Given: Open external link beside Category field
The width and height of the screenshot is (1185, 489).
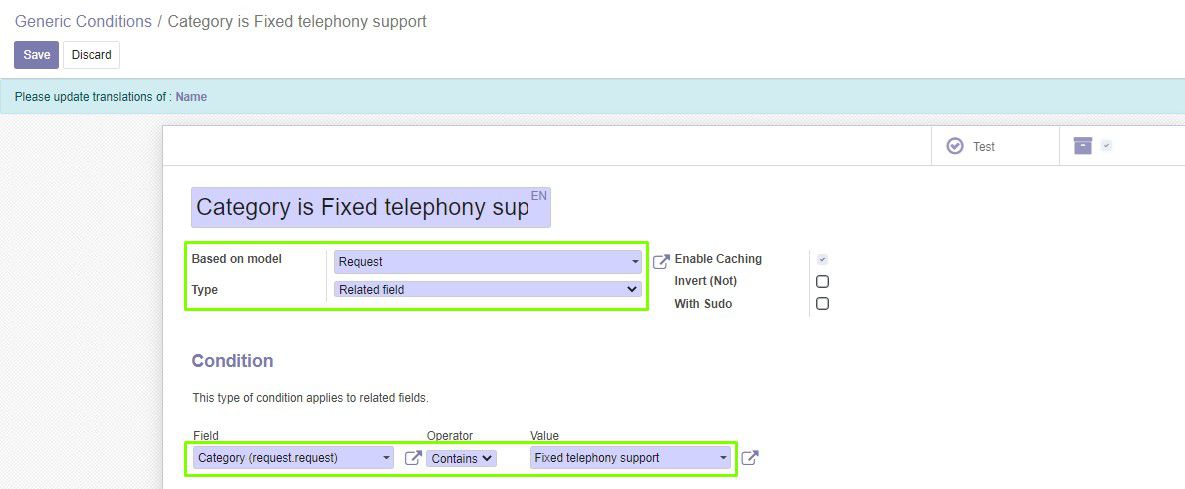Looking at the screenshot, I should (x=413, y=458).
